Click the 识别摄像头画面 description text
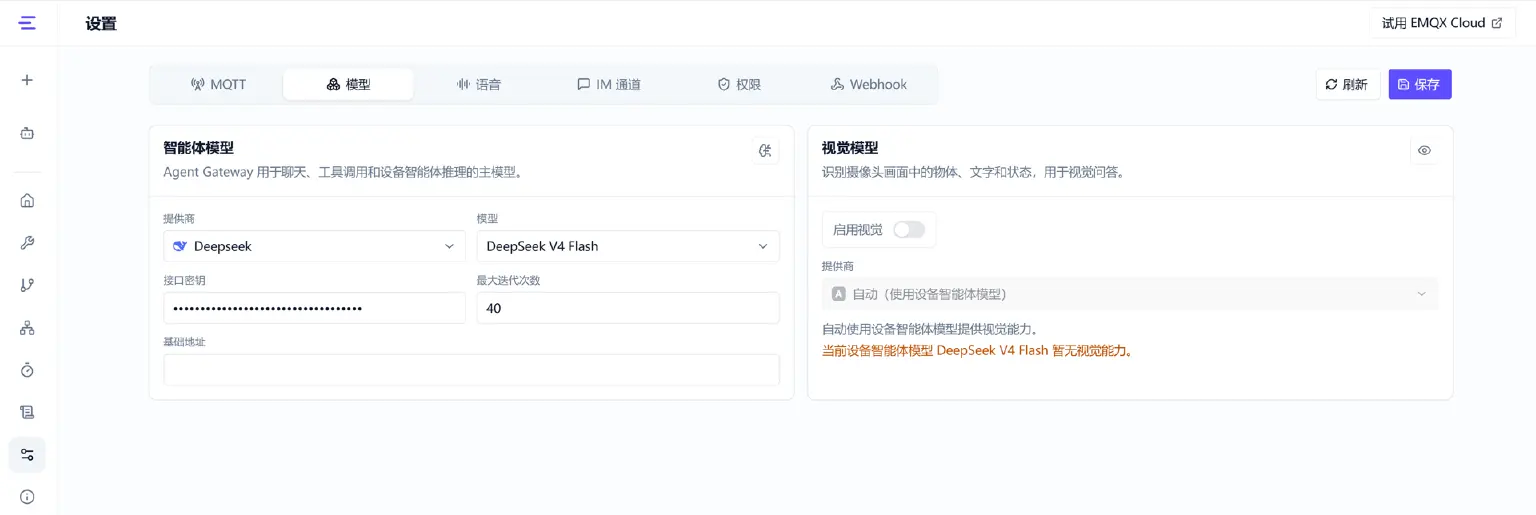 click(974, 172)
